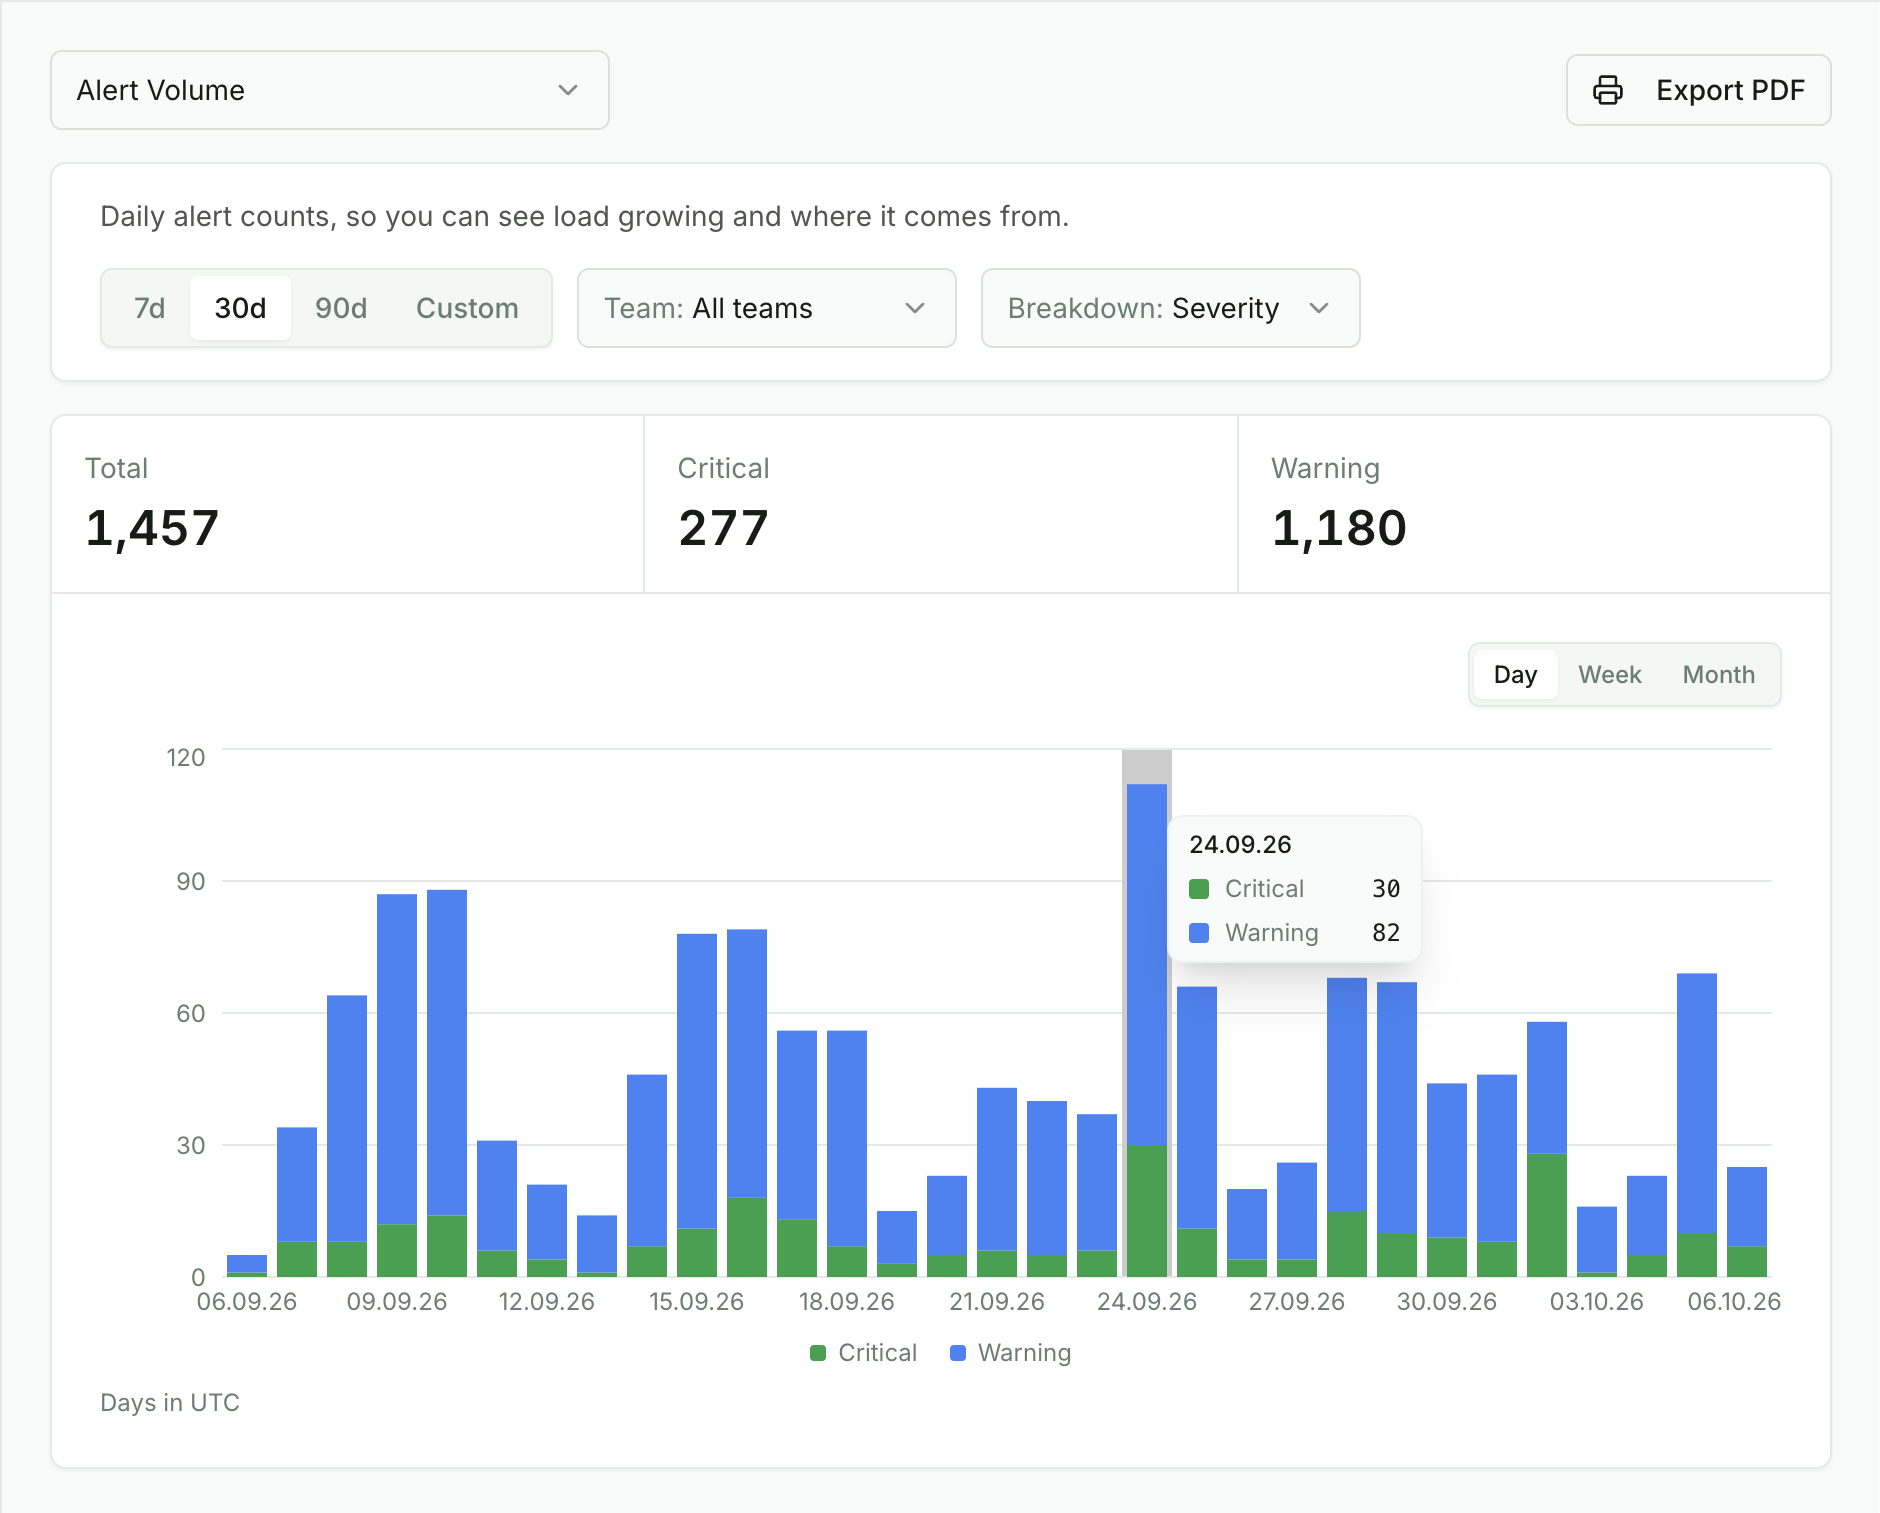Expand the Team: All teams filter
Screen dimensions: 1880x1513
pyautogui.click(x=767, y=308)
